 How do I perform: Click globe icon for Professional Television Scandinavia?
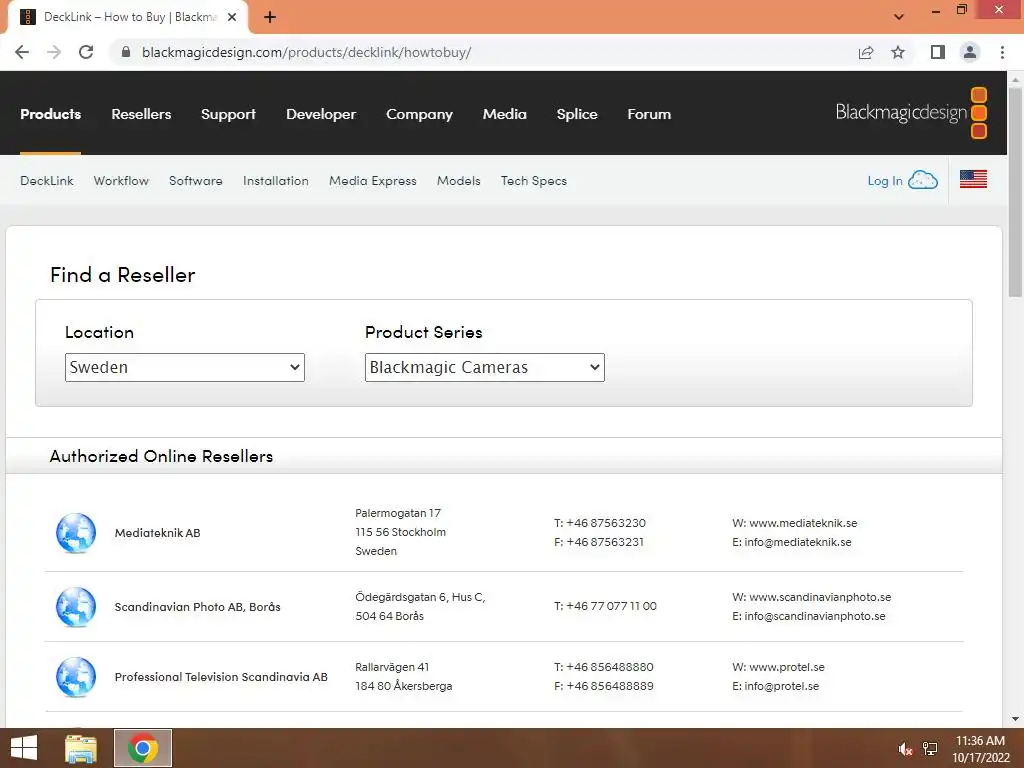coord(76,677)
